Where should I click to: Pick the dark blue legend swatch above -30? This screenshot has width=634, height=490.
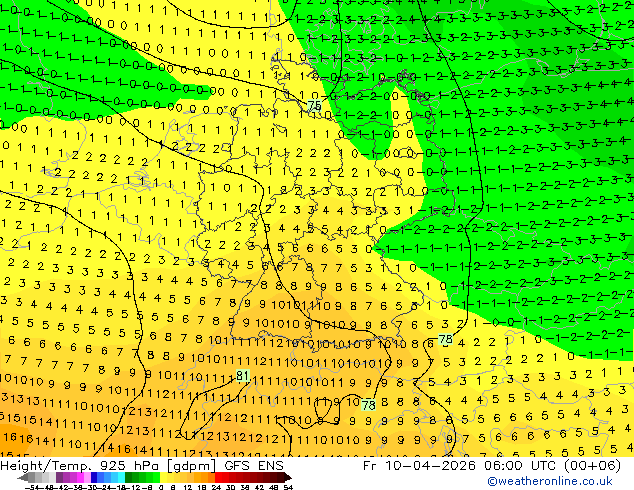94,477
